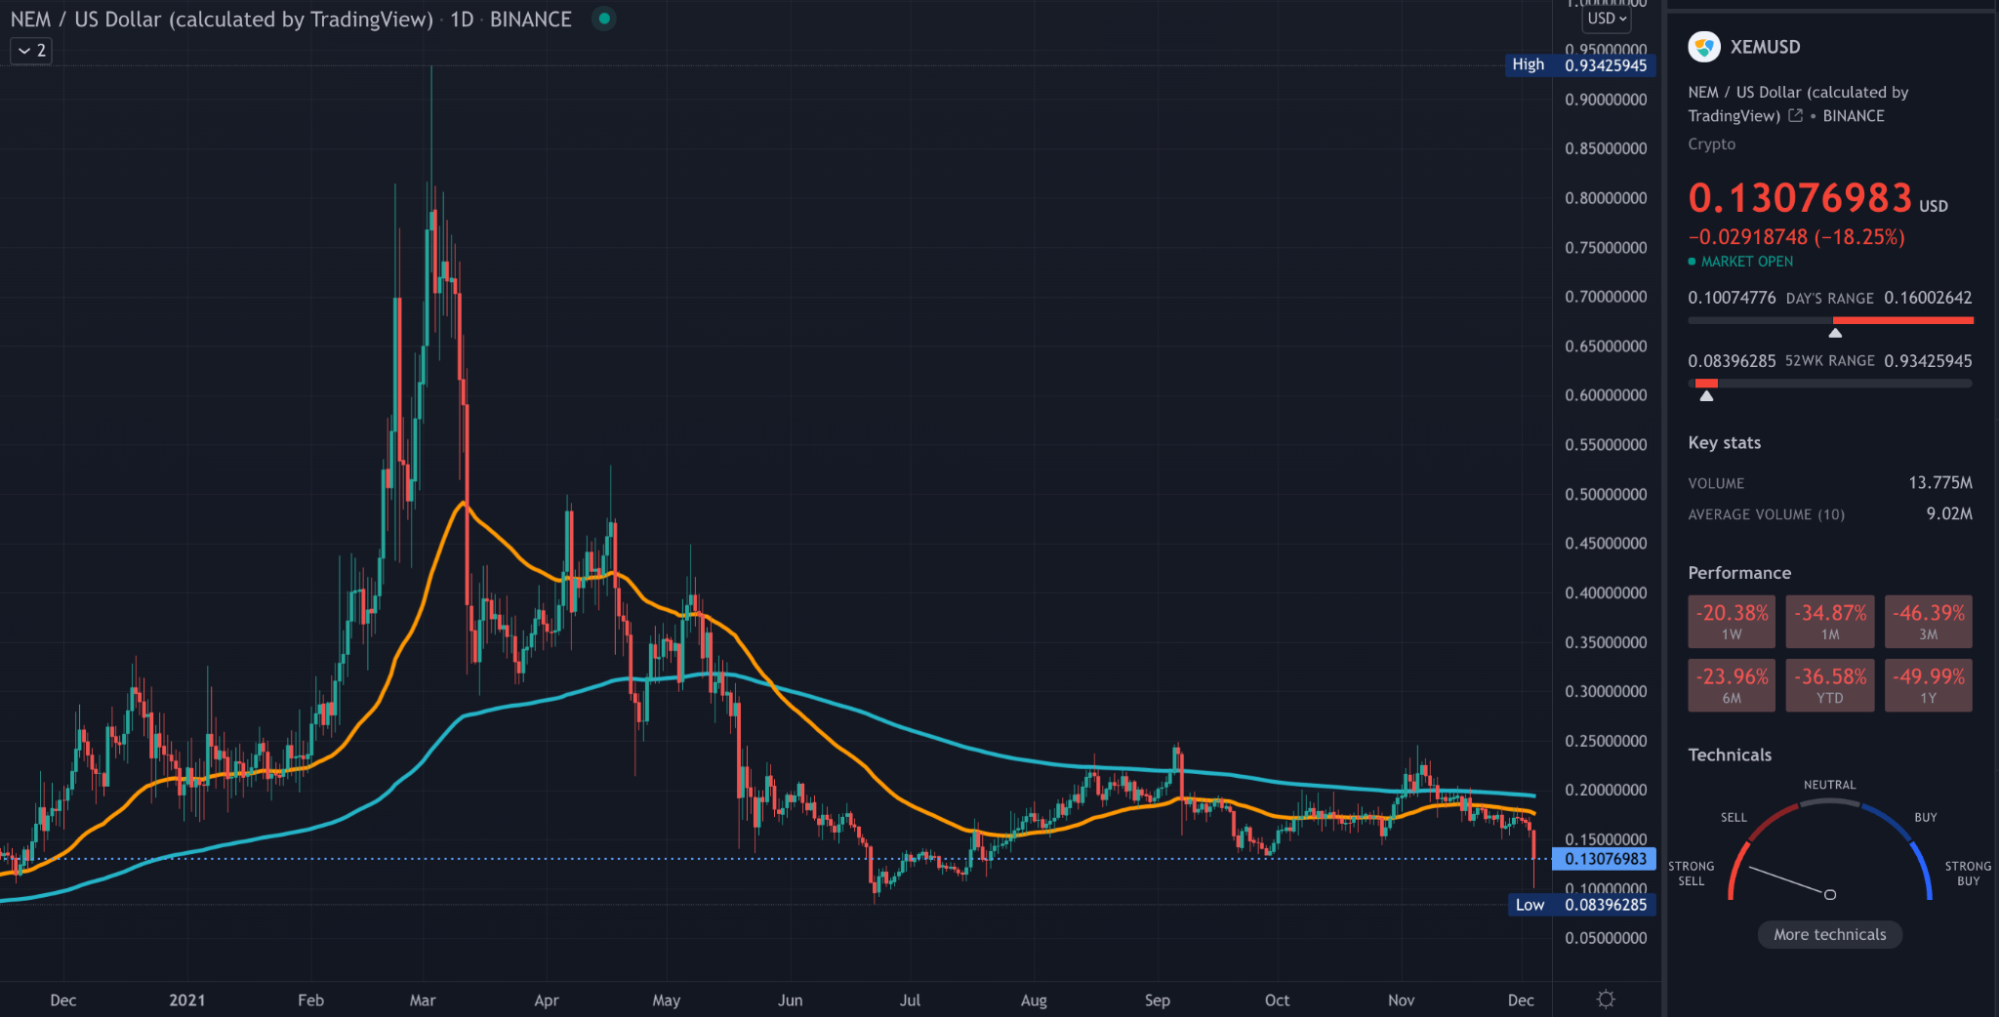Image resolution: width=1999 pixels, height=1018 pixels.
Task: Click the Key stats heading
Action: point(1724,442)
